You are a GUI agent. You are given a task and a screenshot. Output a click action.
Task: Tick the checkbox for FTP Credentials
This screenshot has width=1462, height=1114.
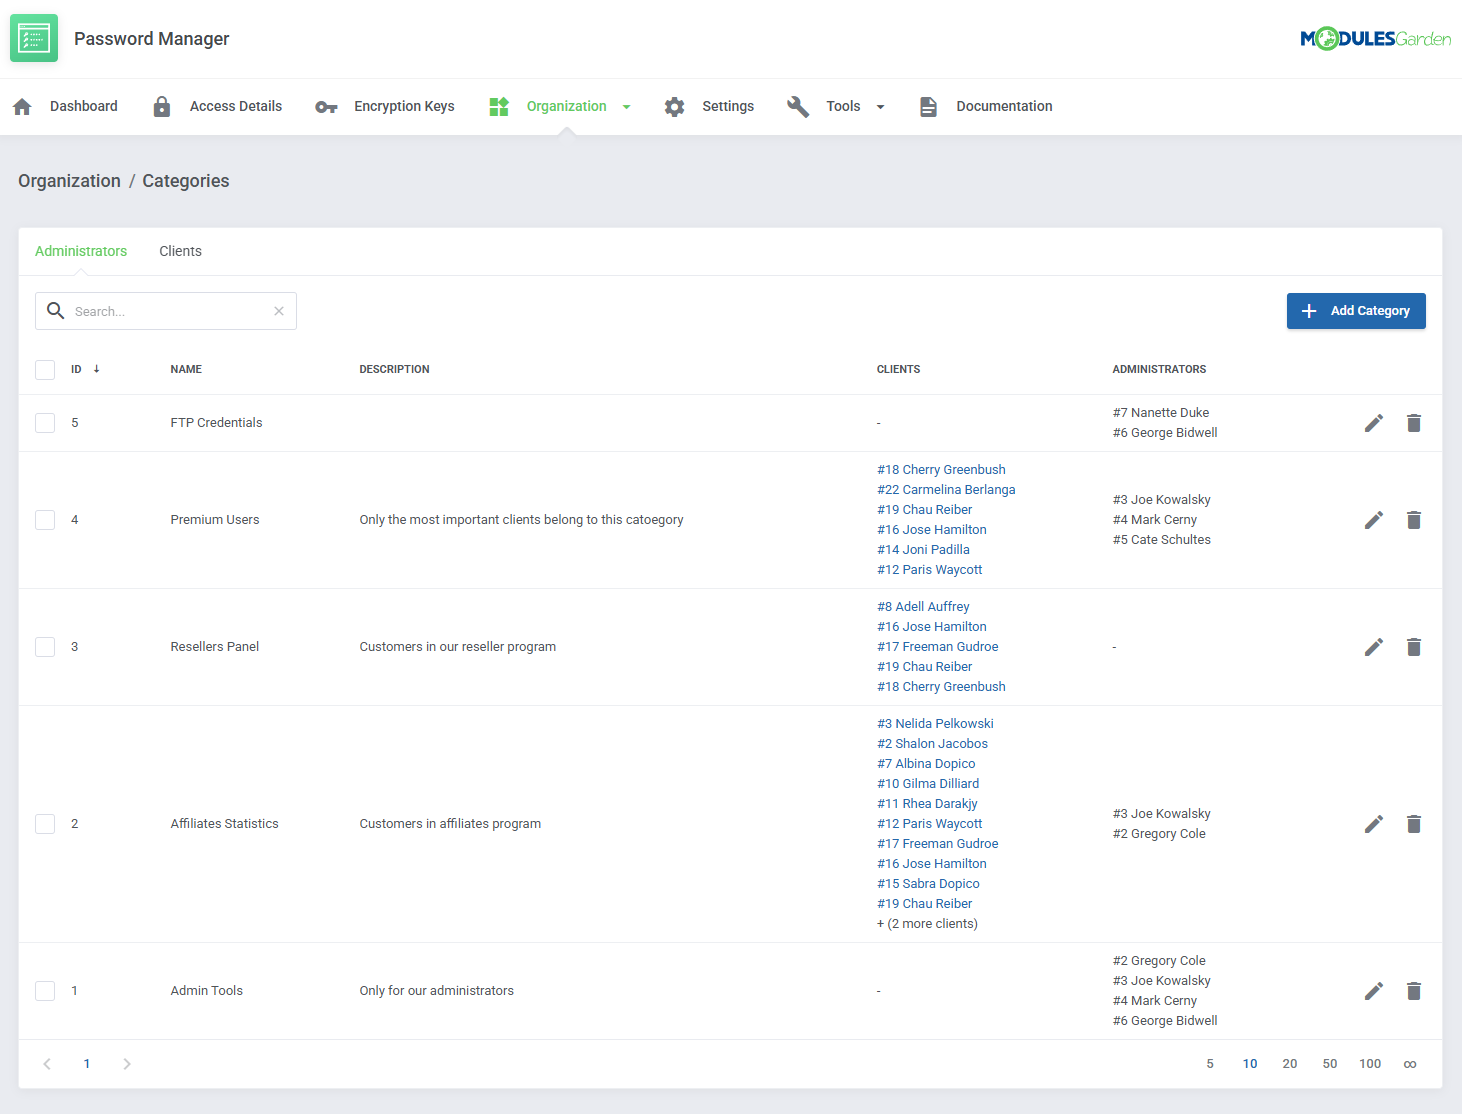(45, 423)
